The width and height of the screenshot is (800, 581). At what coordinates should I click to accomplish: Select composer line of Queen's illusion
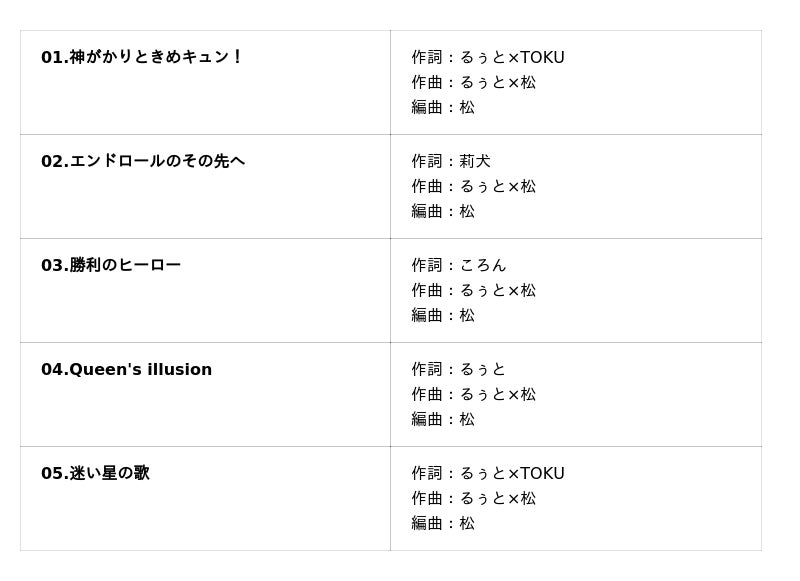[474, 394]
